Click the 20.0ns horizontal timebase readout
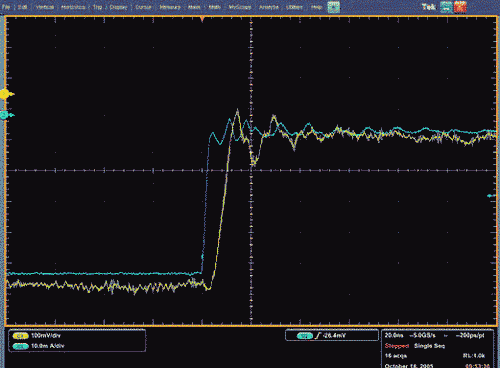This screenshot has height=368, width=500. (394, 335)
